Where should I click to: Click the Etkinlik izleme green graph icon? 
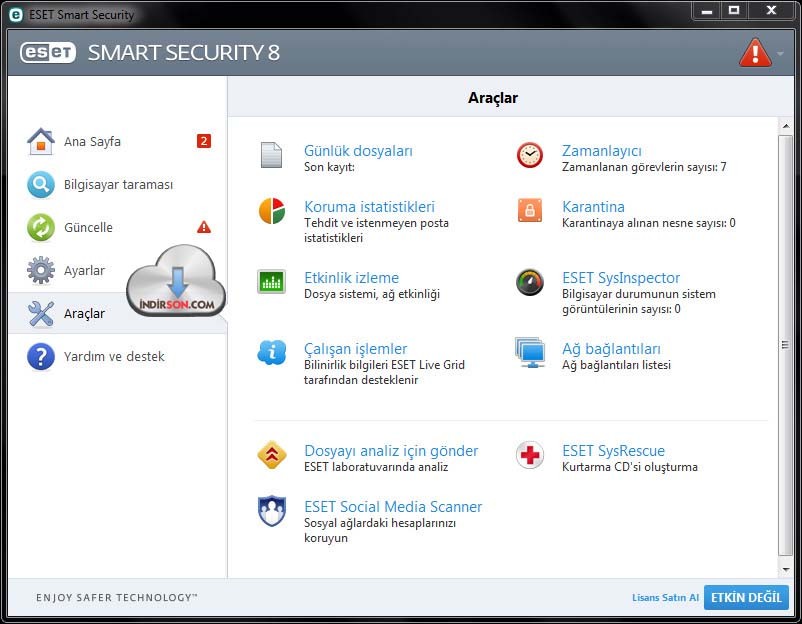(x=271, y=281)
